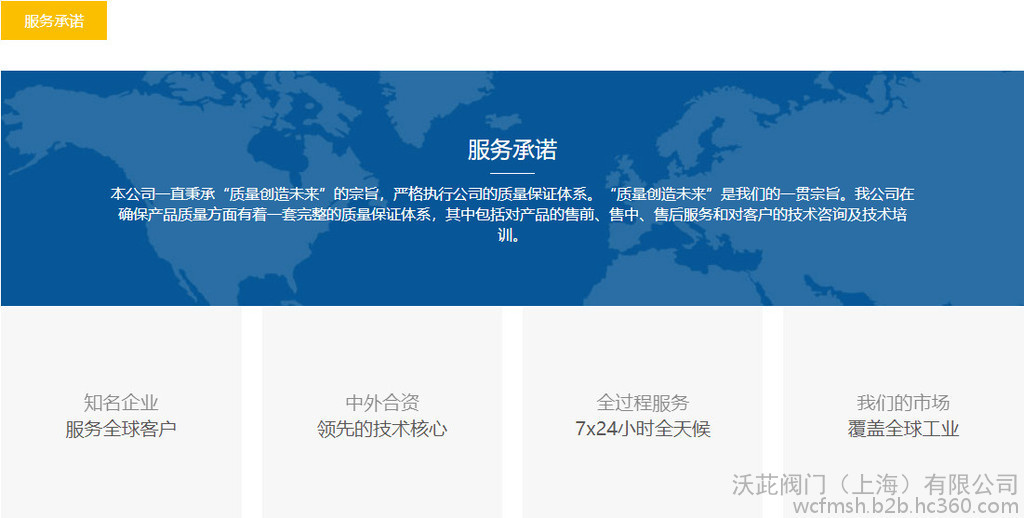
Task: Open the third gray card about 全过程服务
Action: pos(643,350)
